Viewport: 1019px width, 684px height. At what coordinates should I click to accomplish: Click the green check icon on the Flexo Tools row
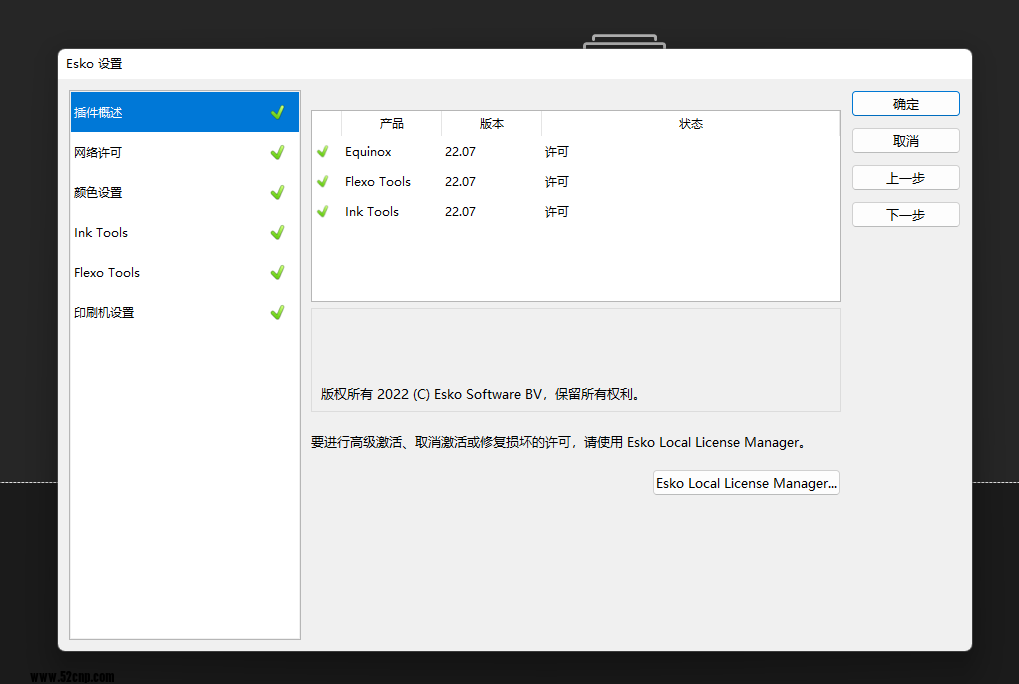(x=322, y=182)
